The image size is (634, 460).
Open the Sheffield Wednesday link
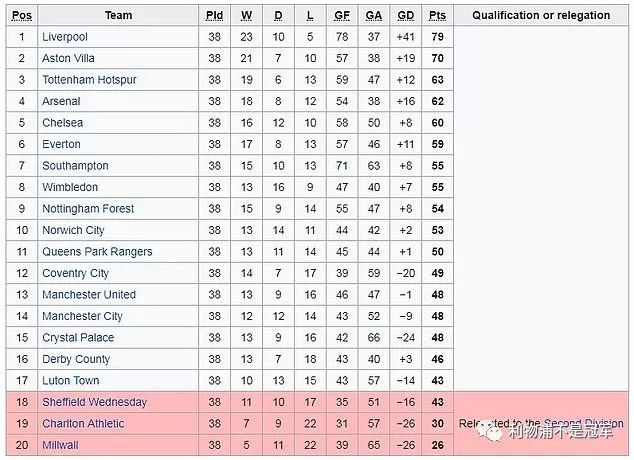(x=94, y=402)
